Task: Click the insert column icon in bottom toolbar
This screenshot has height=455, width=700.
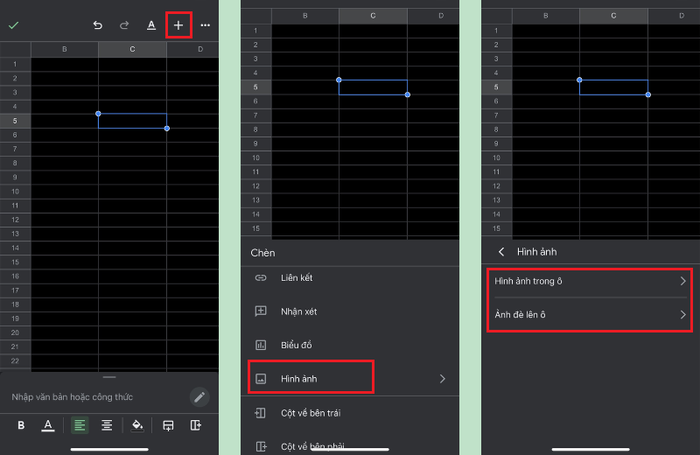Action: coord(196,425)
